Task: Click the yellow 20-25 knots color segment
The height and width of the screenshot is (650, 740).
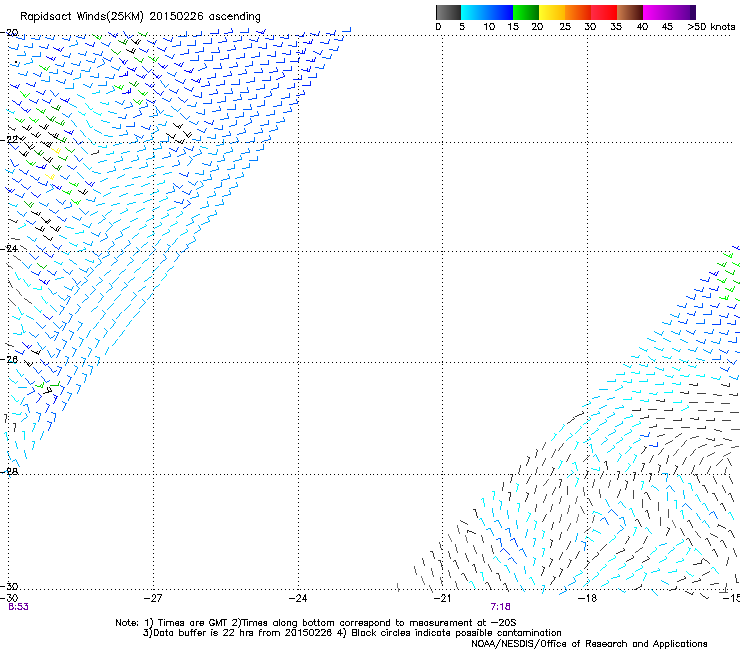Action: coord(552,12)
